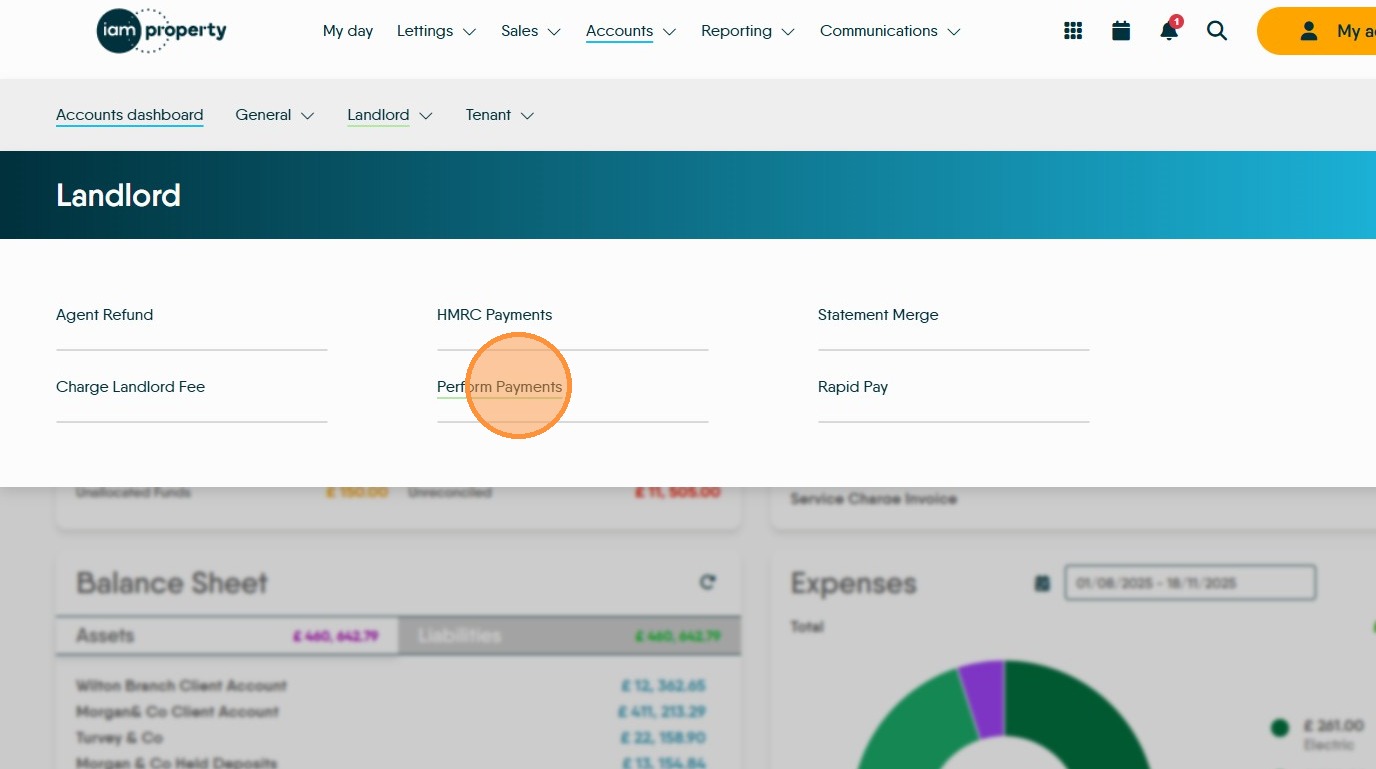Open the Communications menu chevron
1376x769 pixels.
[954, 32]
